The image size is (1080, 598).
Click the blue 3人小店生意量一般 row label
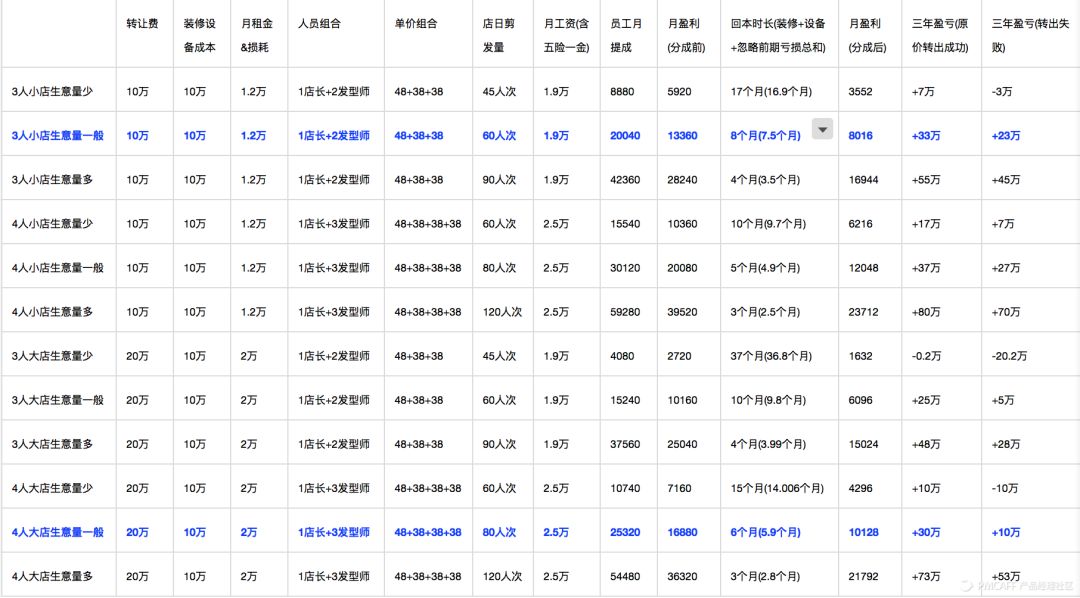[x=57, y=136]
